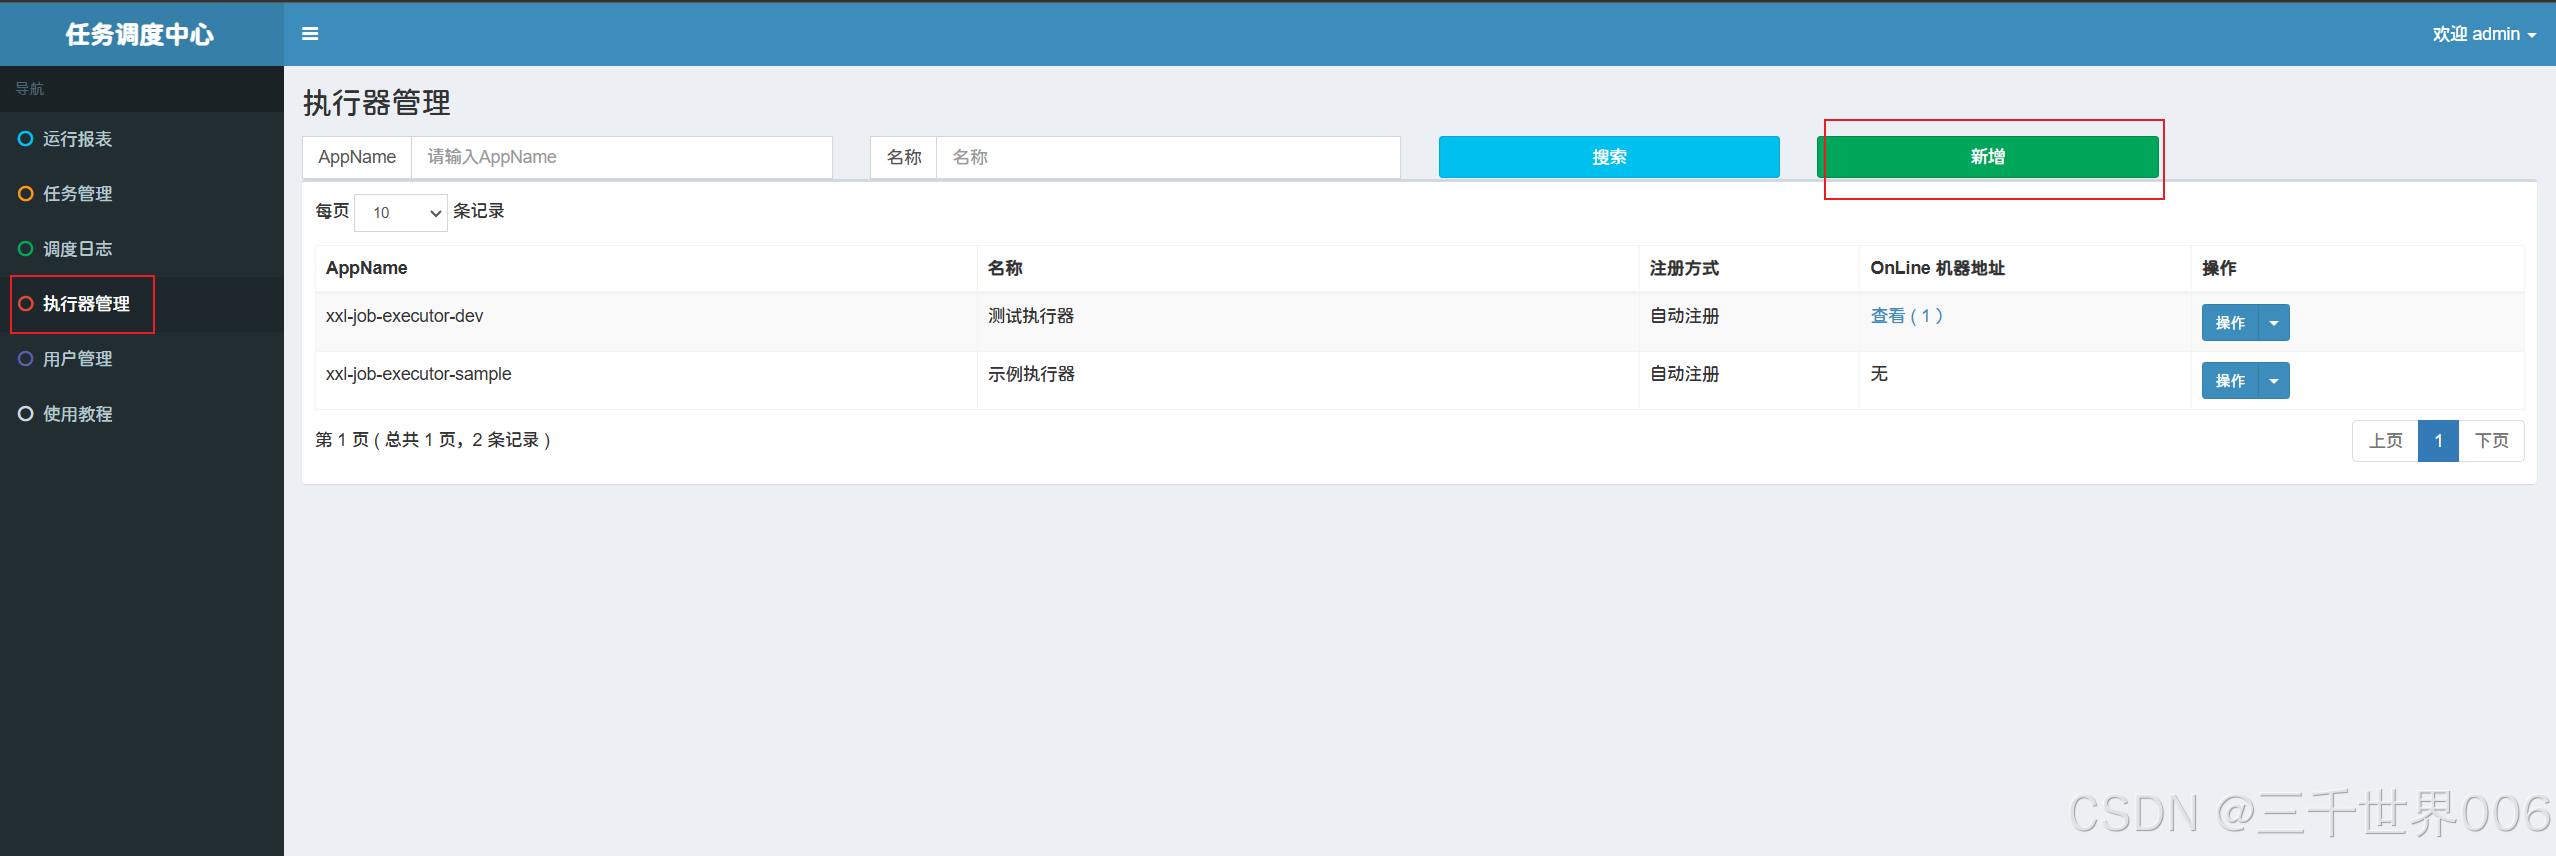Click 自动注册 in the xxl-job-executor-dev row

pos(1684,316)
